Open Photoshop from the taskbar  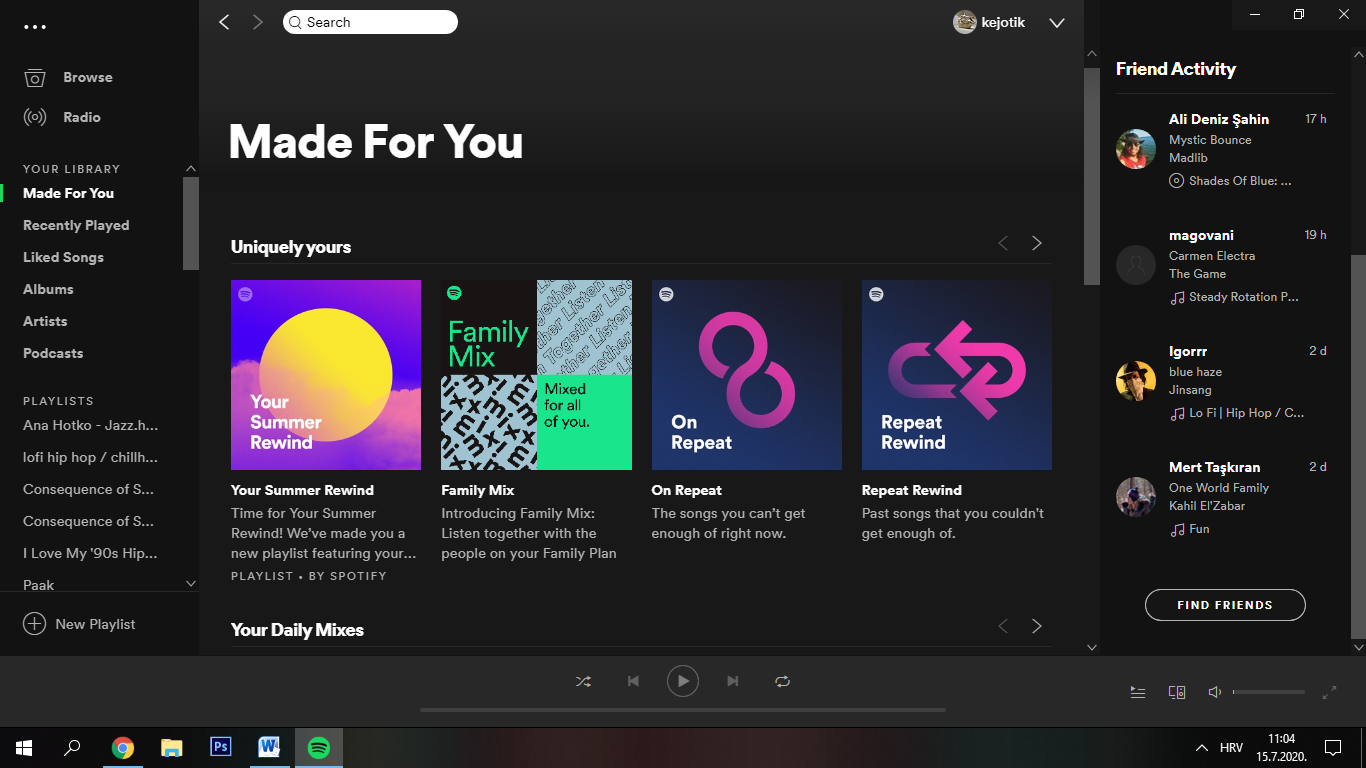coord(221,748)
